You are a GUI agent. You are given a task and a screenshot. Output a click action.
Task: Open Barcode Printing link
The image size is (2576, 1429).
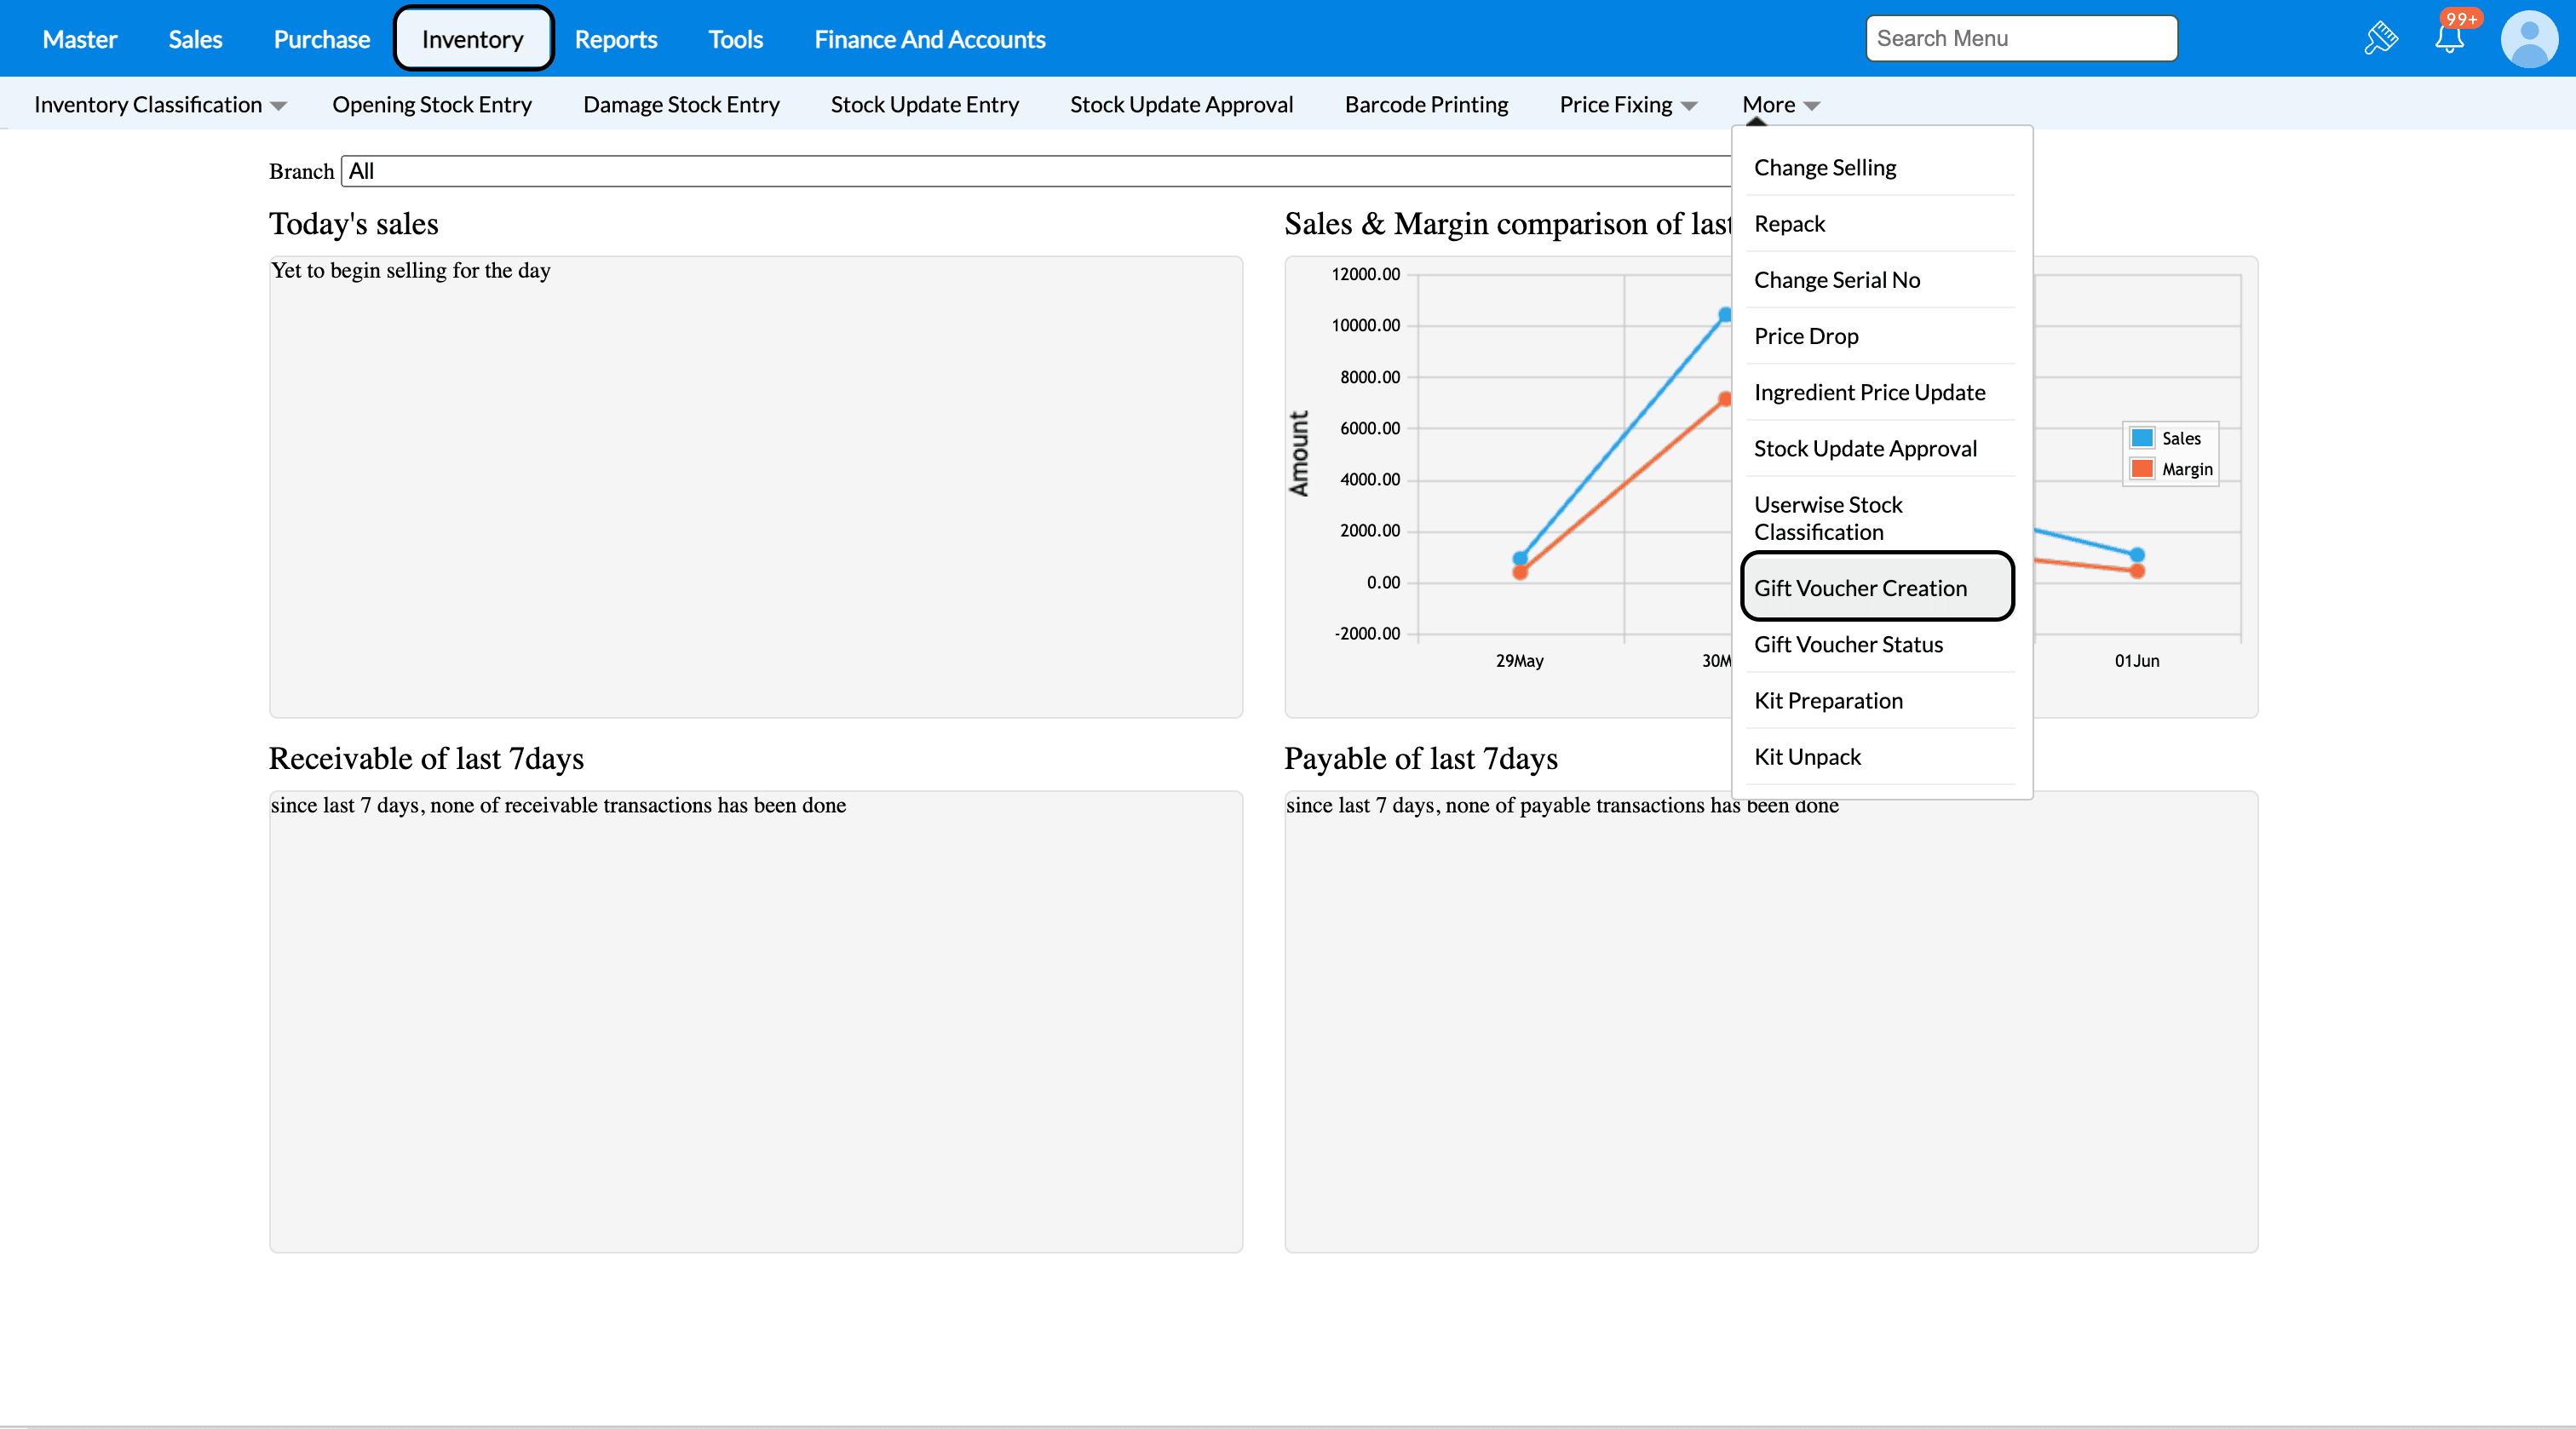click(1425, 105)
